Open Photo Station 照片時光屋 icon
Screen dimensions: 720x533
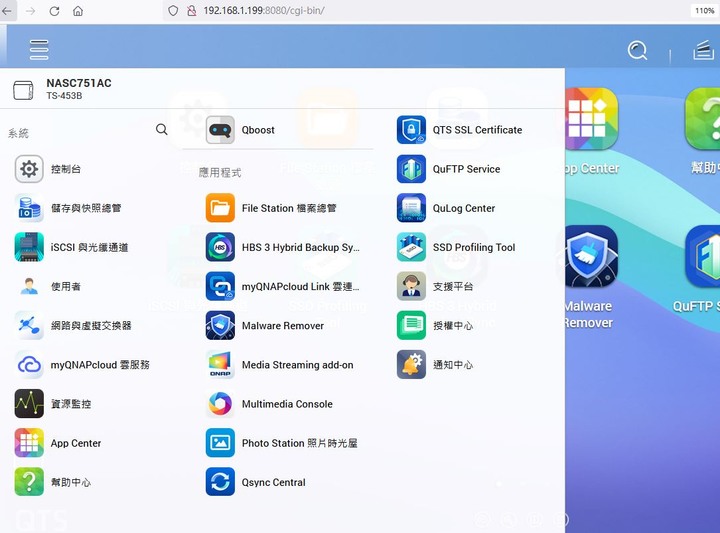click(220, 443)
